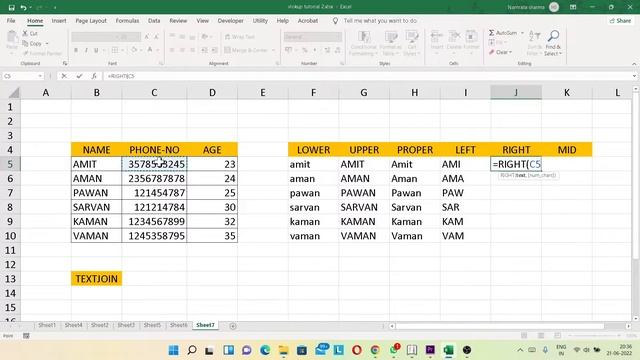Confirm the formula with the checkmark
Image resolution: width=640 pixels, height=360 pixels.
(x=79, y=76)
